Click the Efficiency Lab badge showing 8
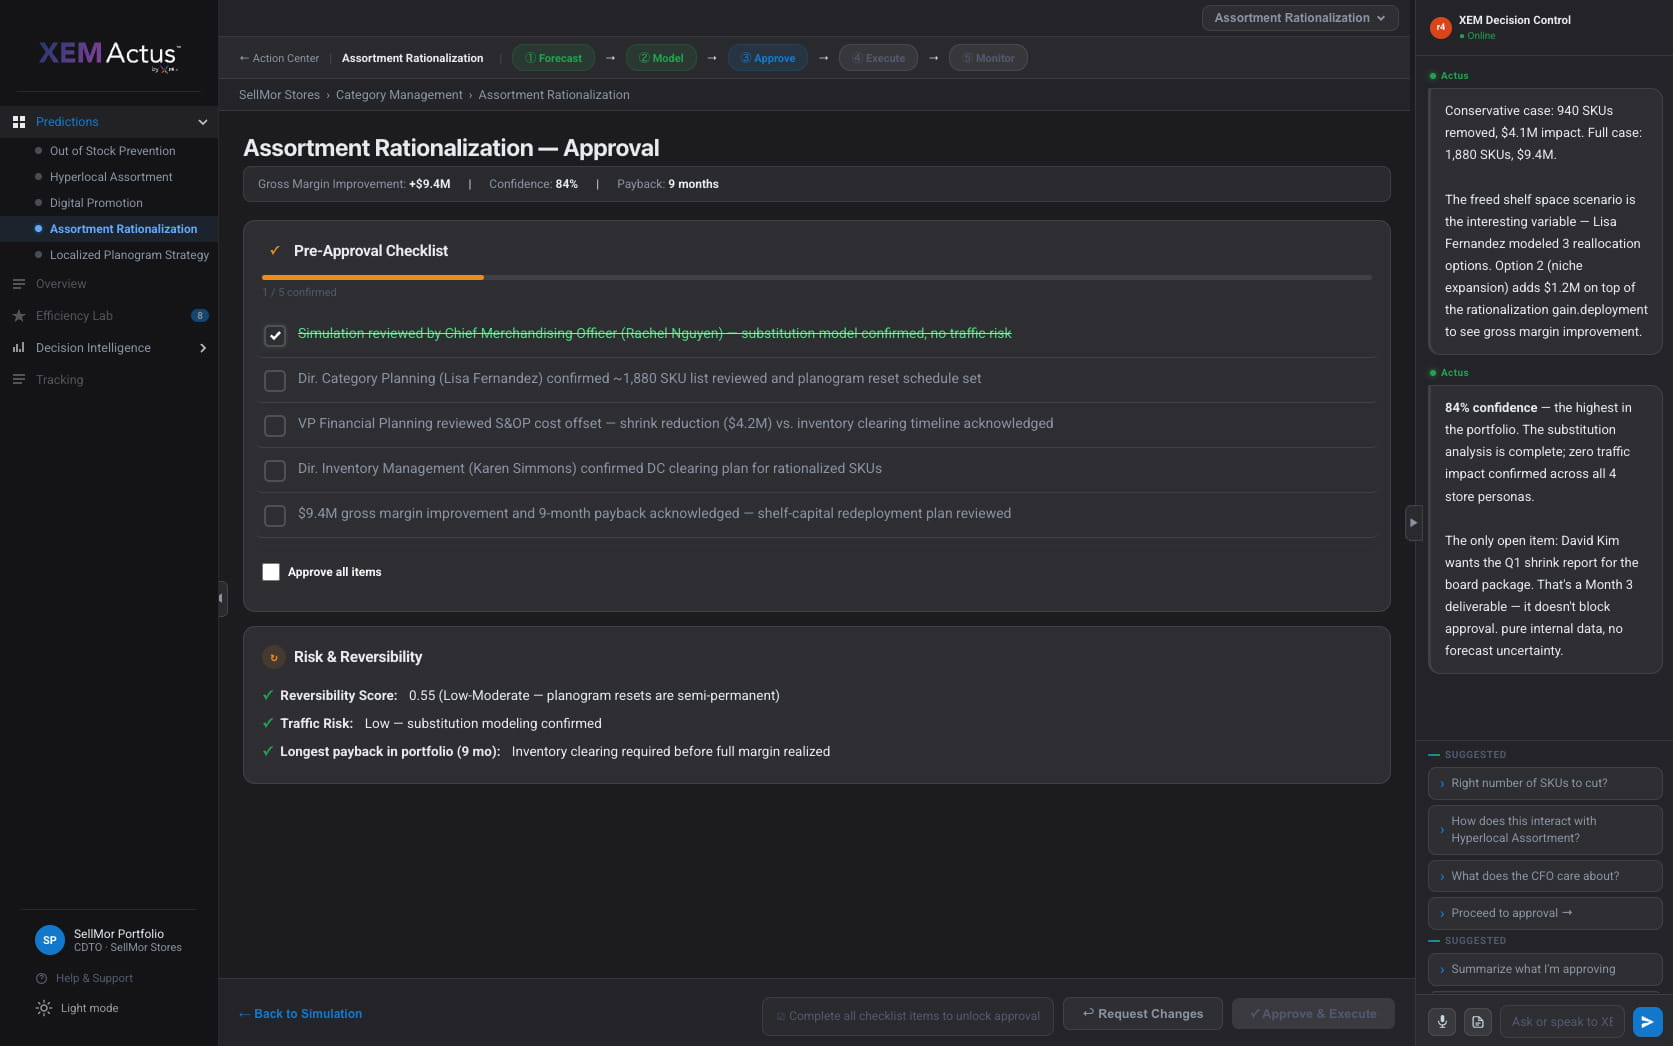The height and width of the screenshot is (1046, 1673). pos(200,316)
